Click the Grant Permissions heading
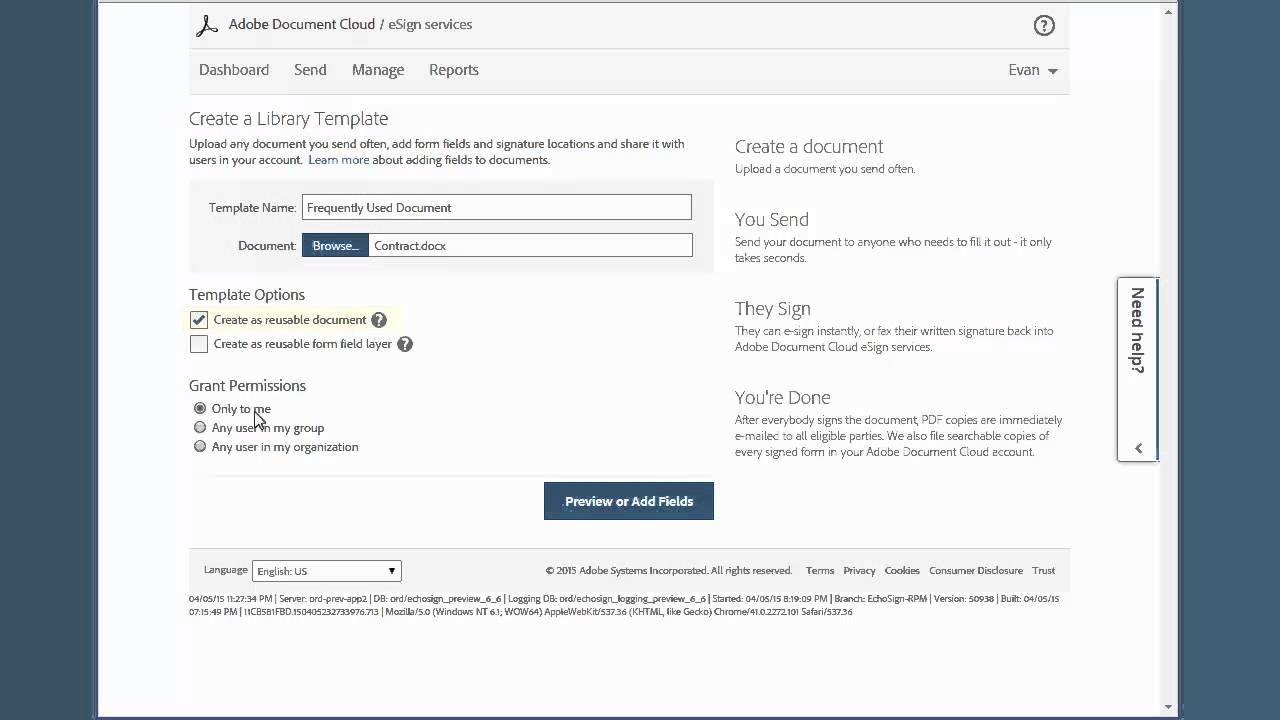The height and width of the screenshot is (720, 1280). coord(247,386)
